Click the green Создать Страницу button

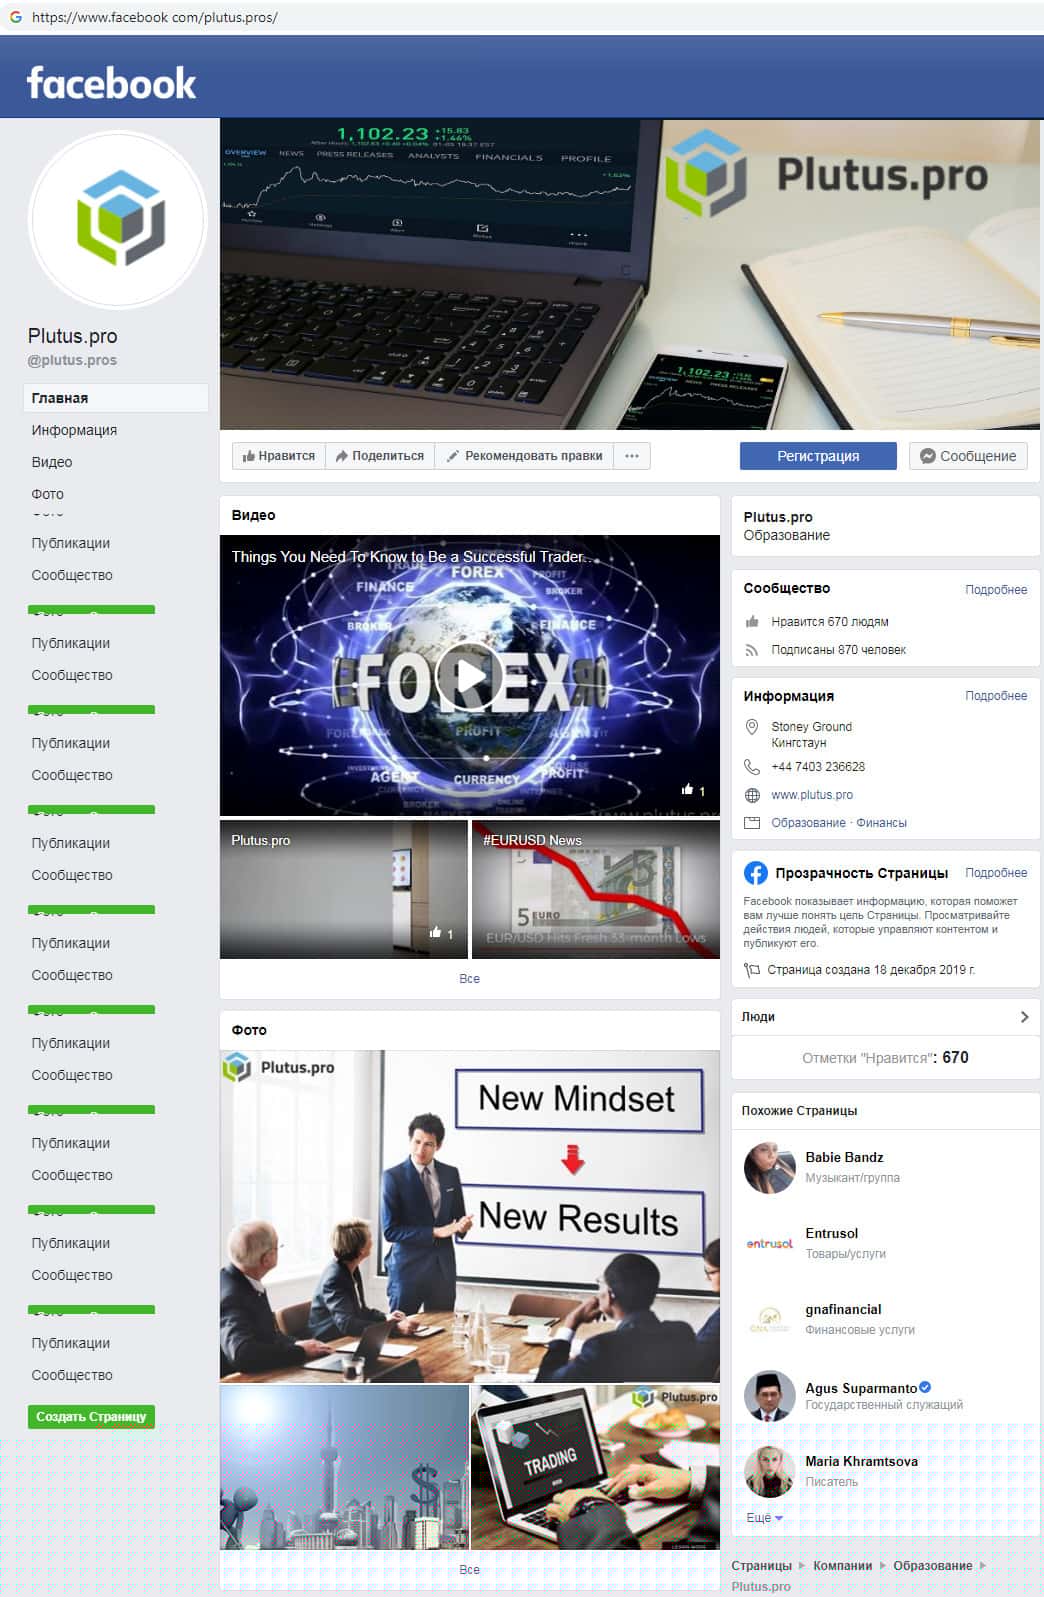point(91,1417)
